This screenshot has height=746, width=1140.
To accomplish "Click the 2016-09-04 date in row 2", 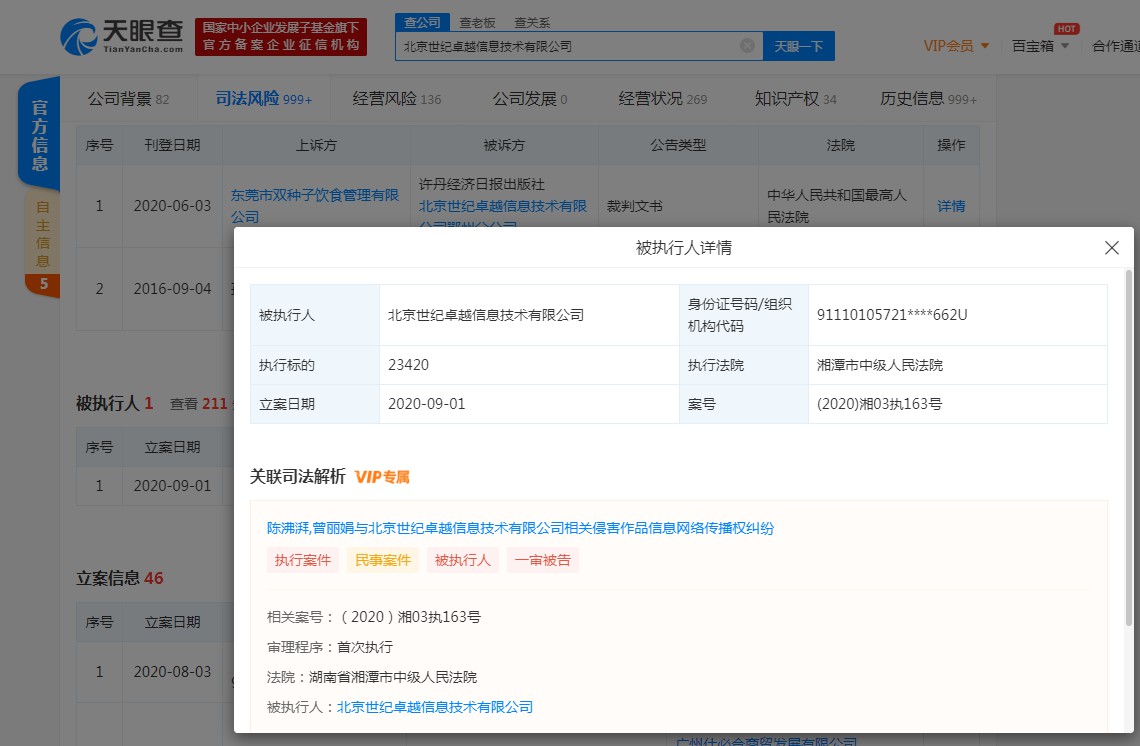I will (172, 289).
